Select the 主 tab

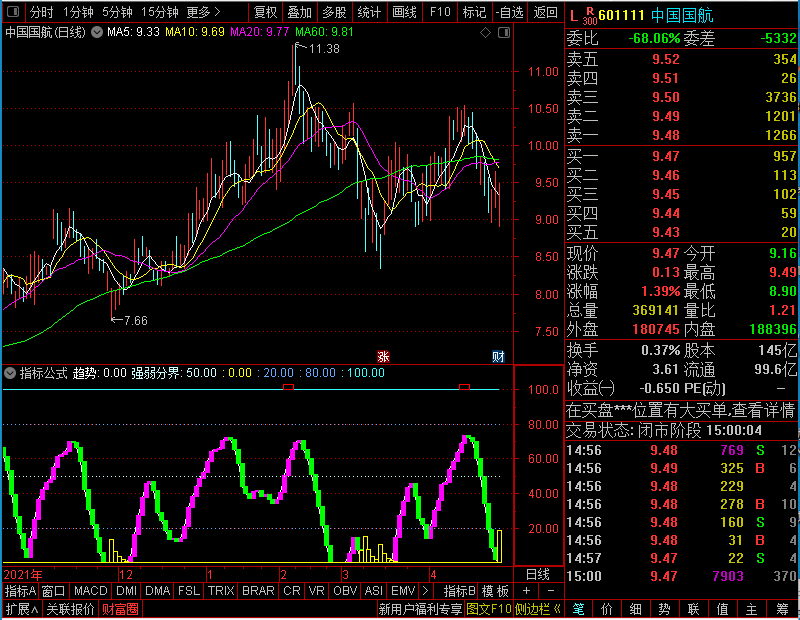pyautogui.click(x=752, y=609)
